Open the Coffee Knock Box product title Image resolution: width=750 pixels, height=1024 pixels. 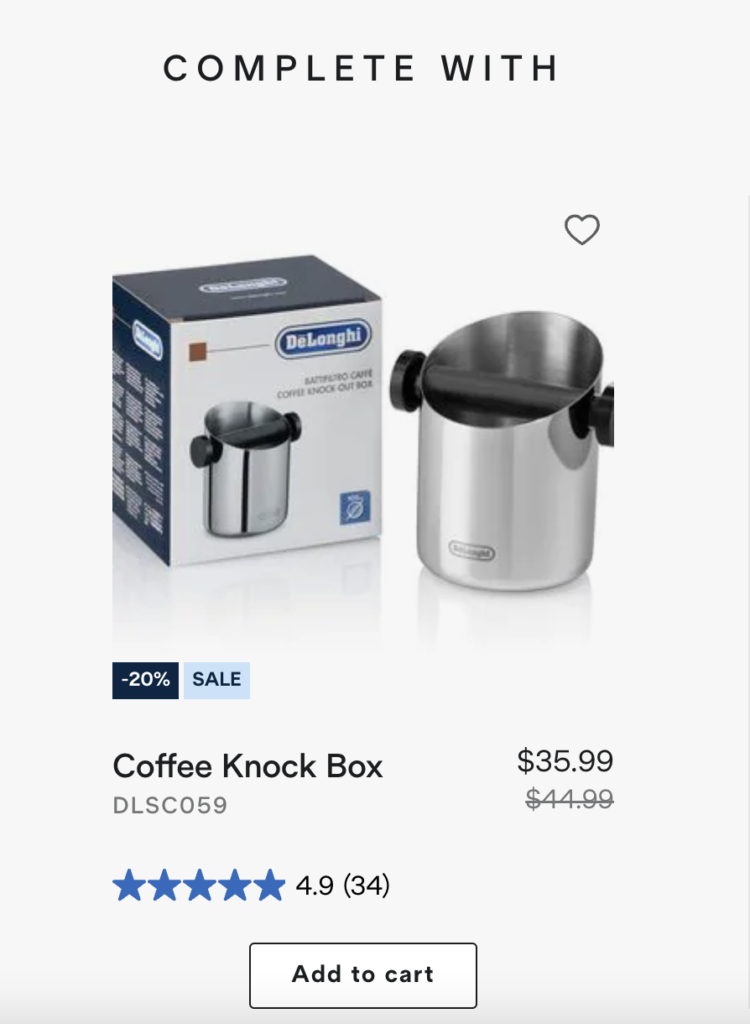click(248, 766)
